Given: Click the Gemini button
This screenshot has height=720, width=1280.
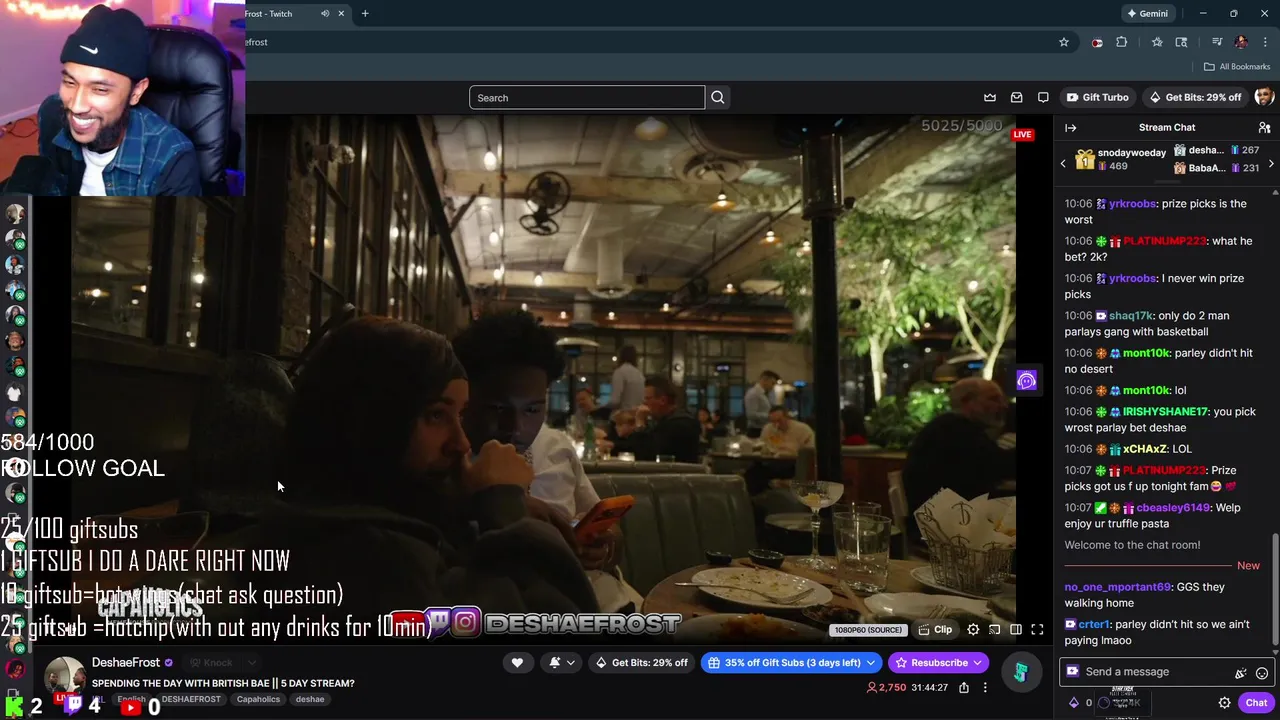Looking at the screenshot, I should (1147, 14).
